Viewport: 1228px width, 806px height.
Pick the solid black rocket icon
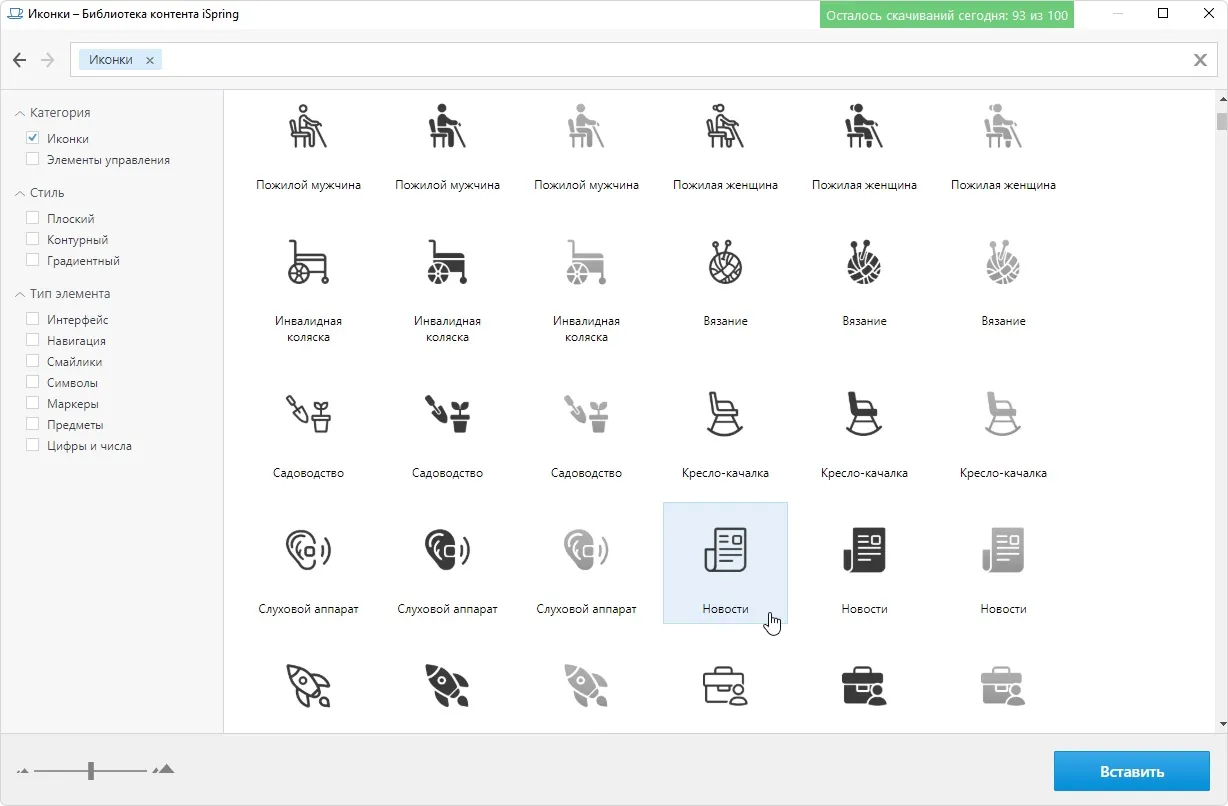click(x=447, y=686)
